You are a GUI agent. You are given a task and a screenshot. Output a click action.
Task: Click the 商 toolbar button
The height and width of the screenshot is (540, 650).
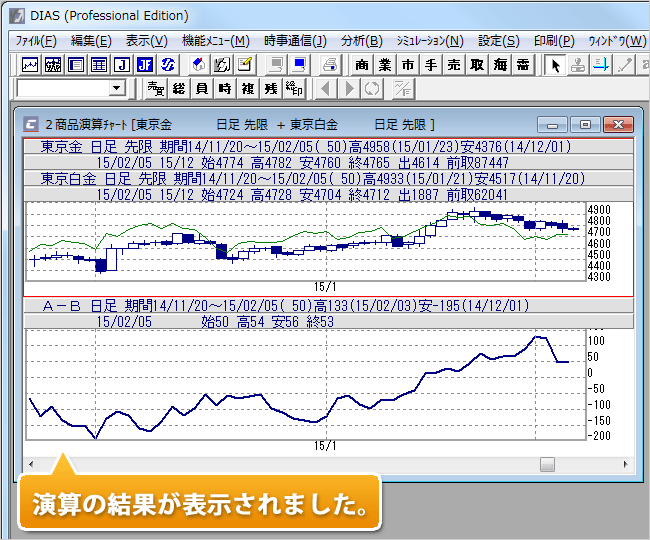[362, 65]
